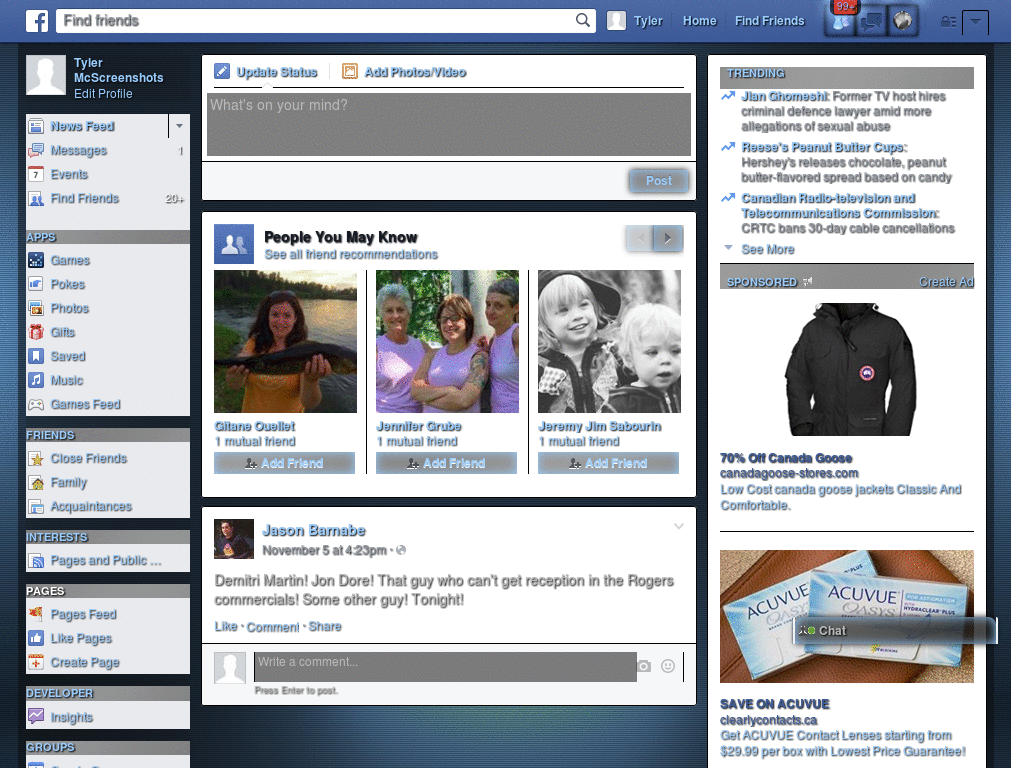Click the Post button
The width and height of the screenshot is (1024, 768).
pos(658,181)
